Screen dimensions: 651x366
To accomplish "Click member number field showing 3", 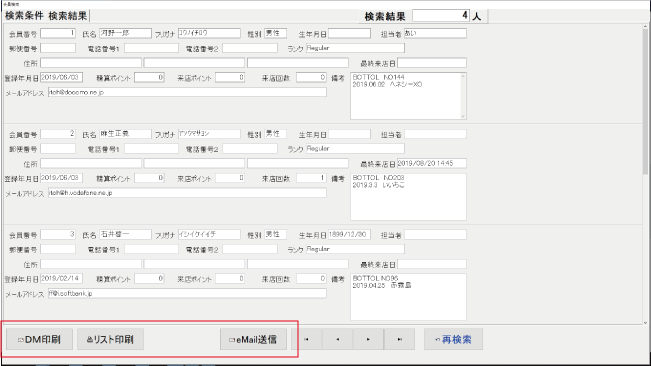I will pyautogui.click(x=58, y=234).
